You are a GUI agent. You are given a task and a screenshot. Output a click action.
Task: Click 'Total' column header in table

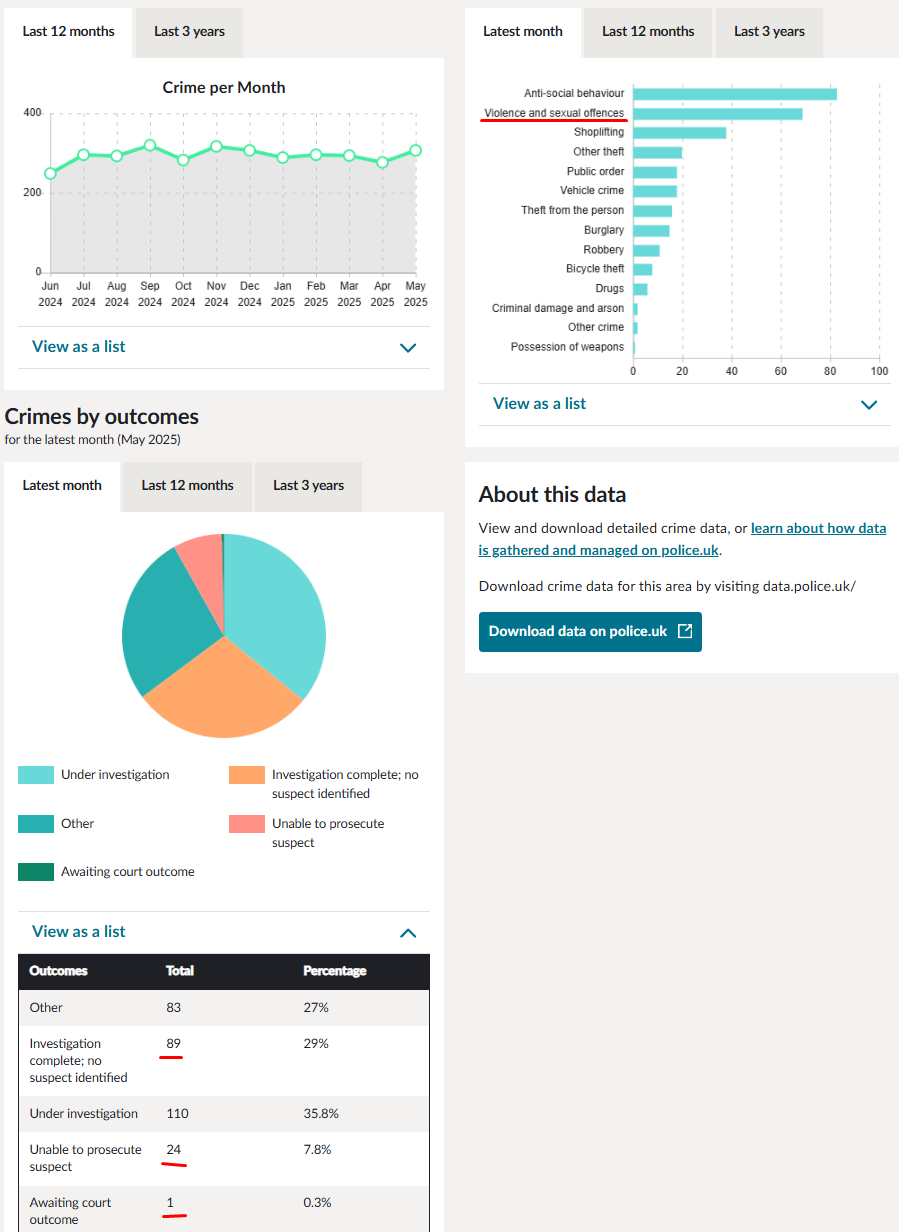180,971
